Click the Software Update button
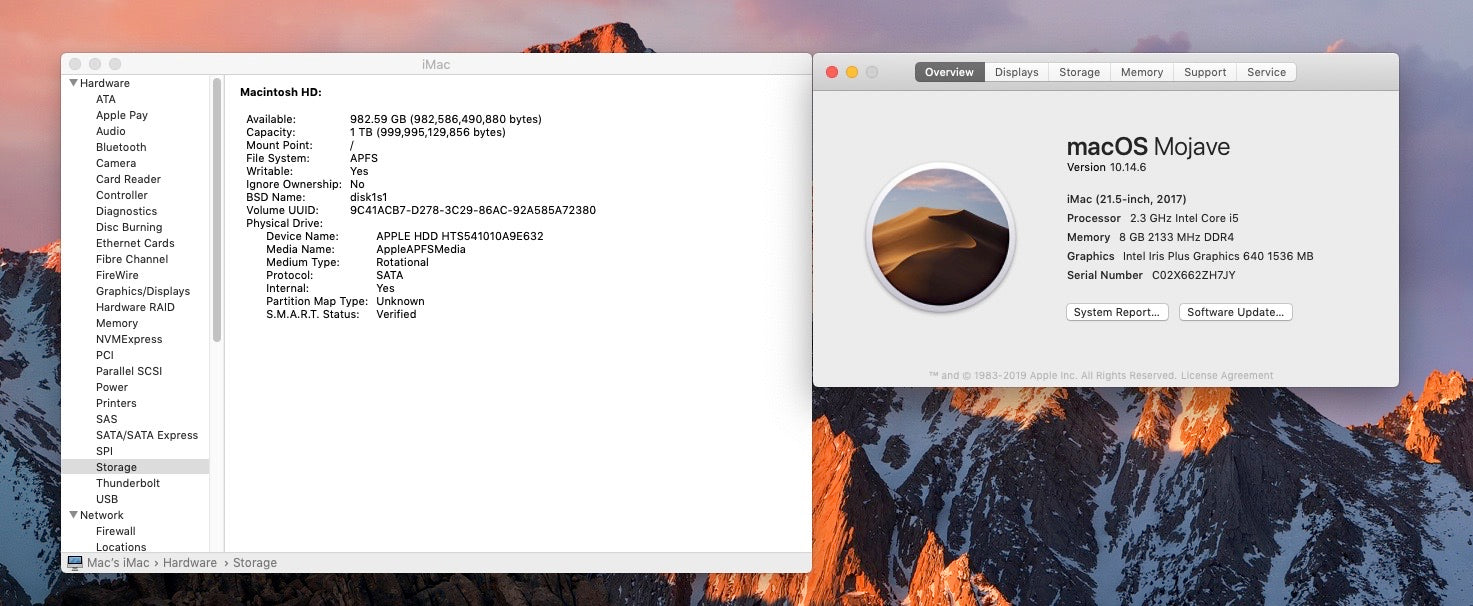 pyautogui.click(x=1235, y=312)
